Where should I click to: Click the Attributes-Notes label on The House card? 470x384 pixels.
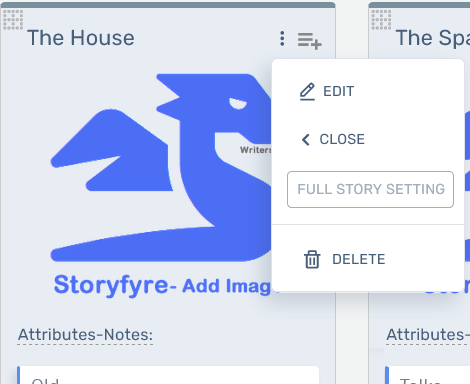coord(85,335)
